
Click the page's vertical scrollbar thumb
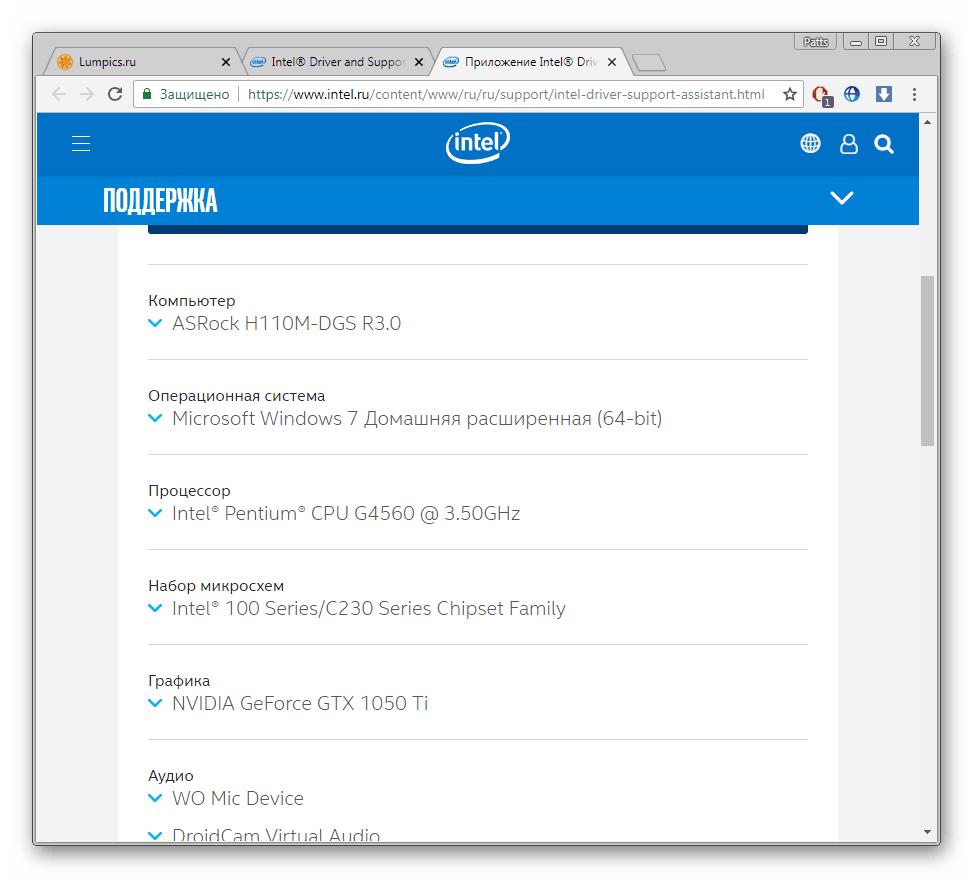pyautogui.click(x=927, y=360)
